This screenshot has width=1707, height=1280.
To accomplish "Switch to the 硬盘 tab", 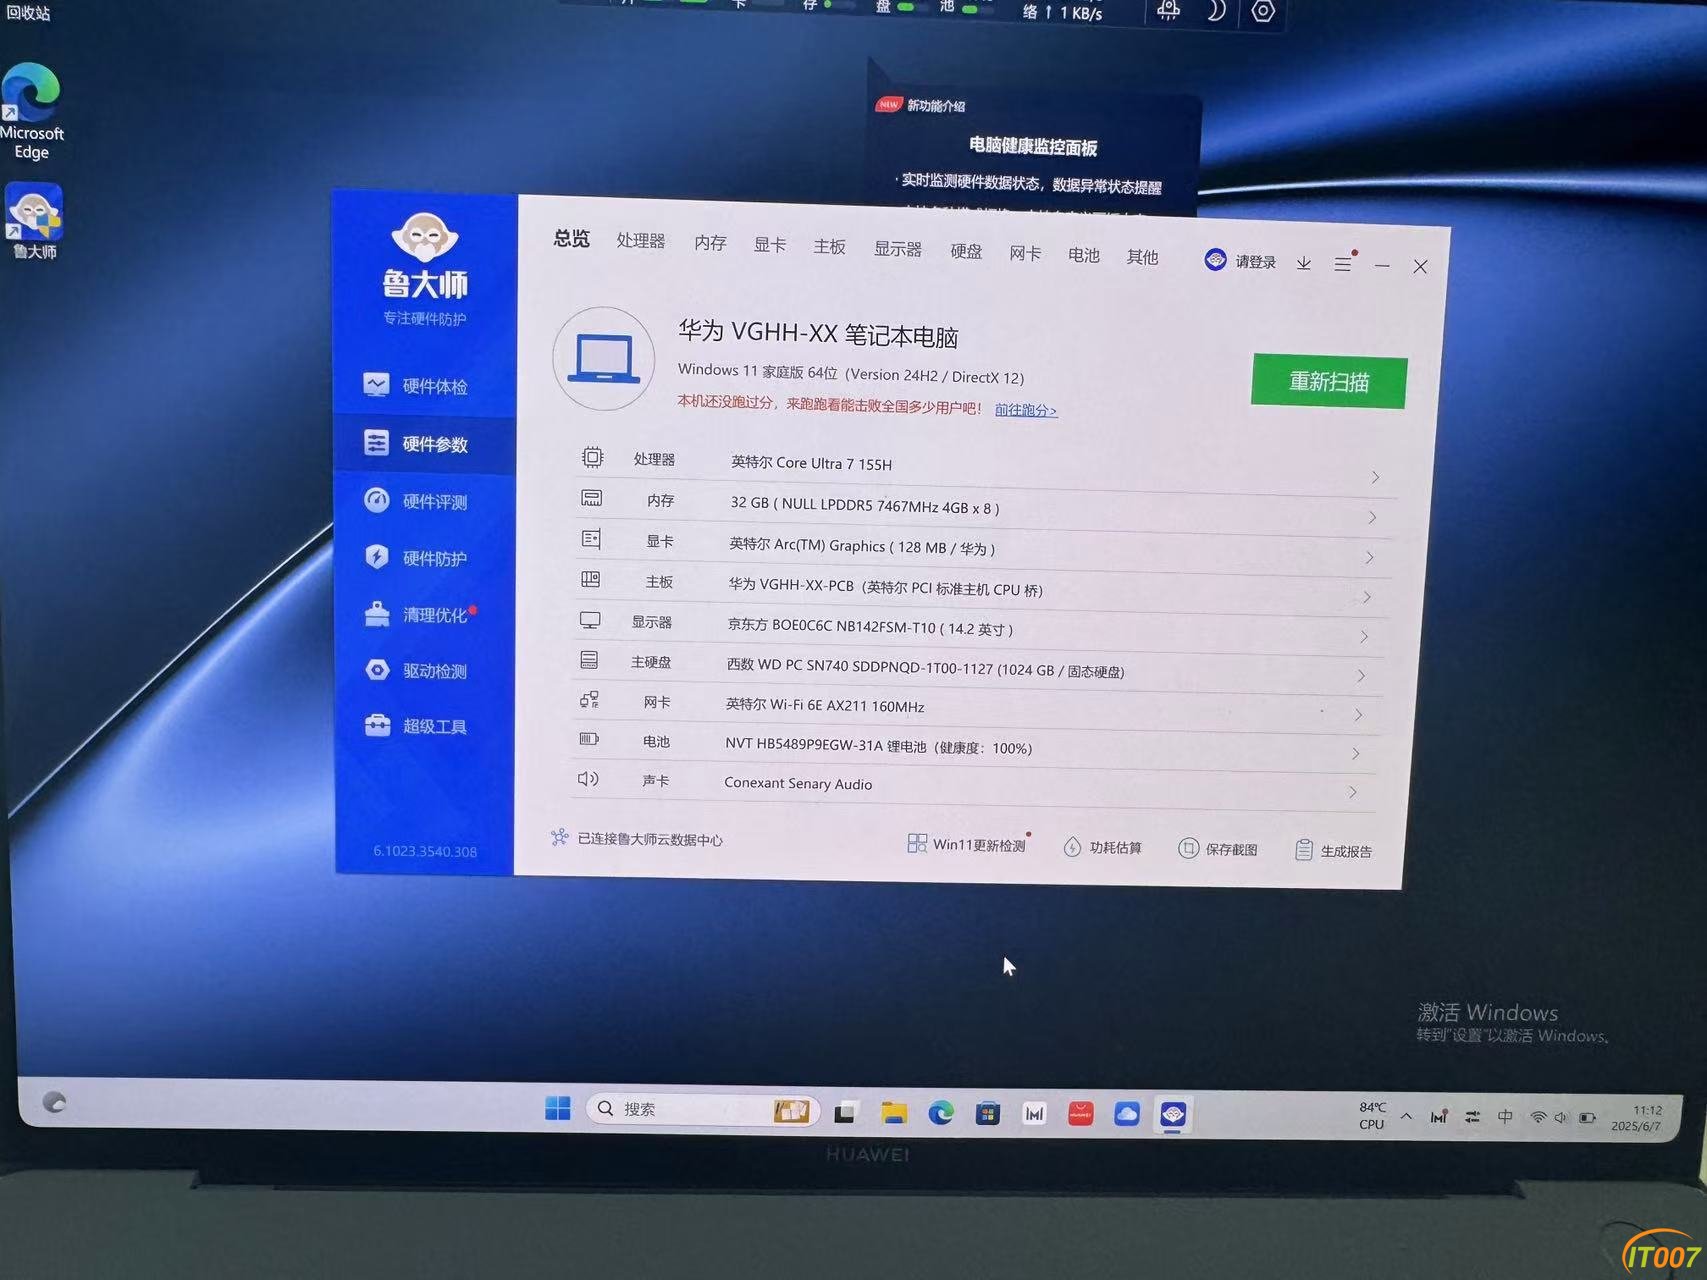I will pyautogui.click(x=966, y=251).
